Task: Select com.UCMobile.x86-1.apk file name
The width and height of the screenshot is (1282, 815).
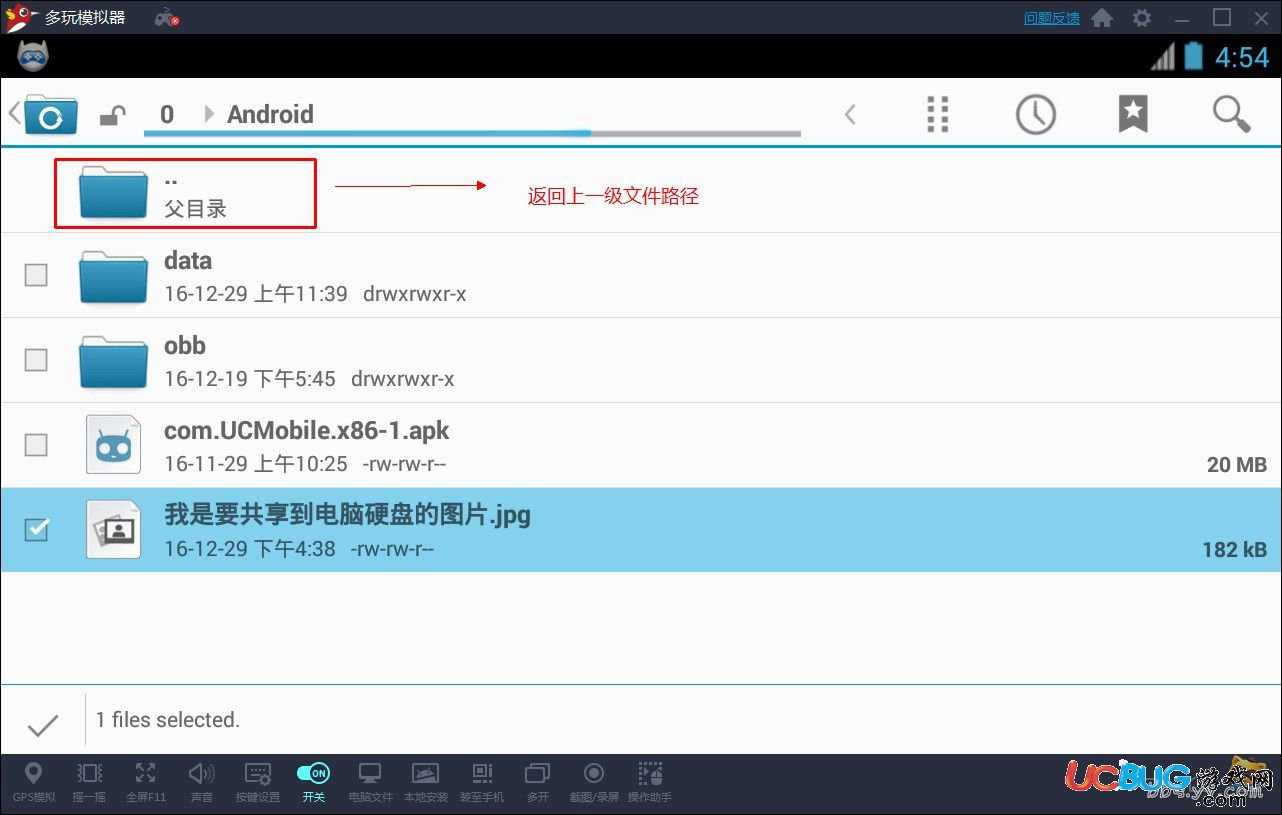Action: coord(306,431)
